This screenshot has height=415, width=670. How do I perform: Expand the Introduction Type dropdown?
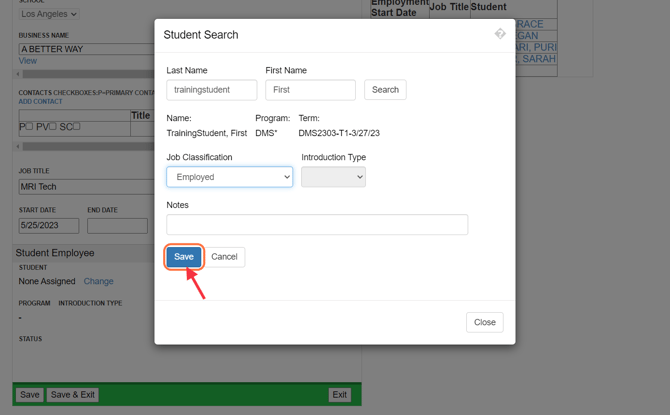coord(333,177)
